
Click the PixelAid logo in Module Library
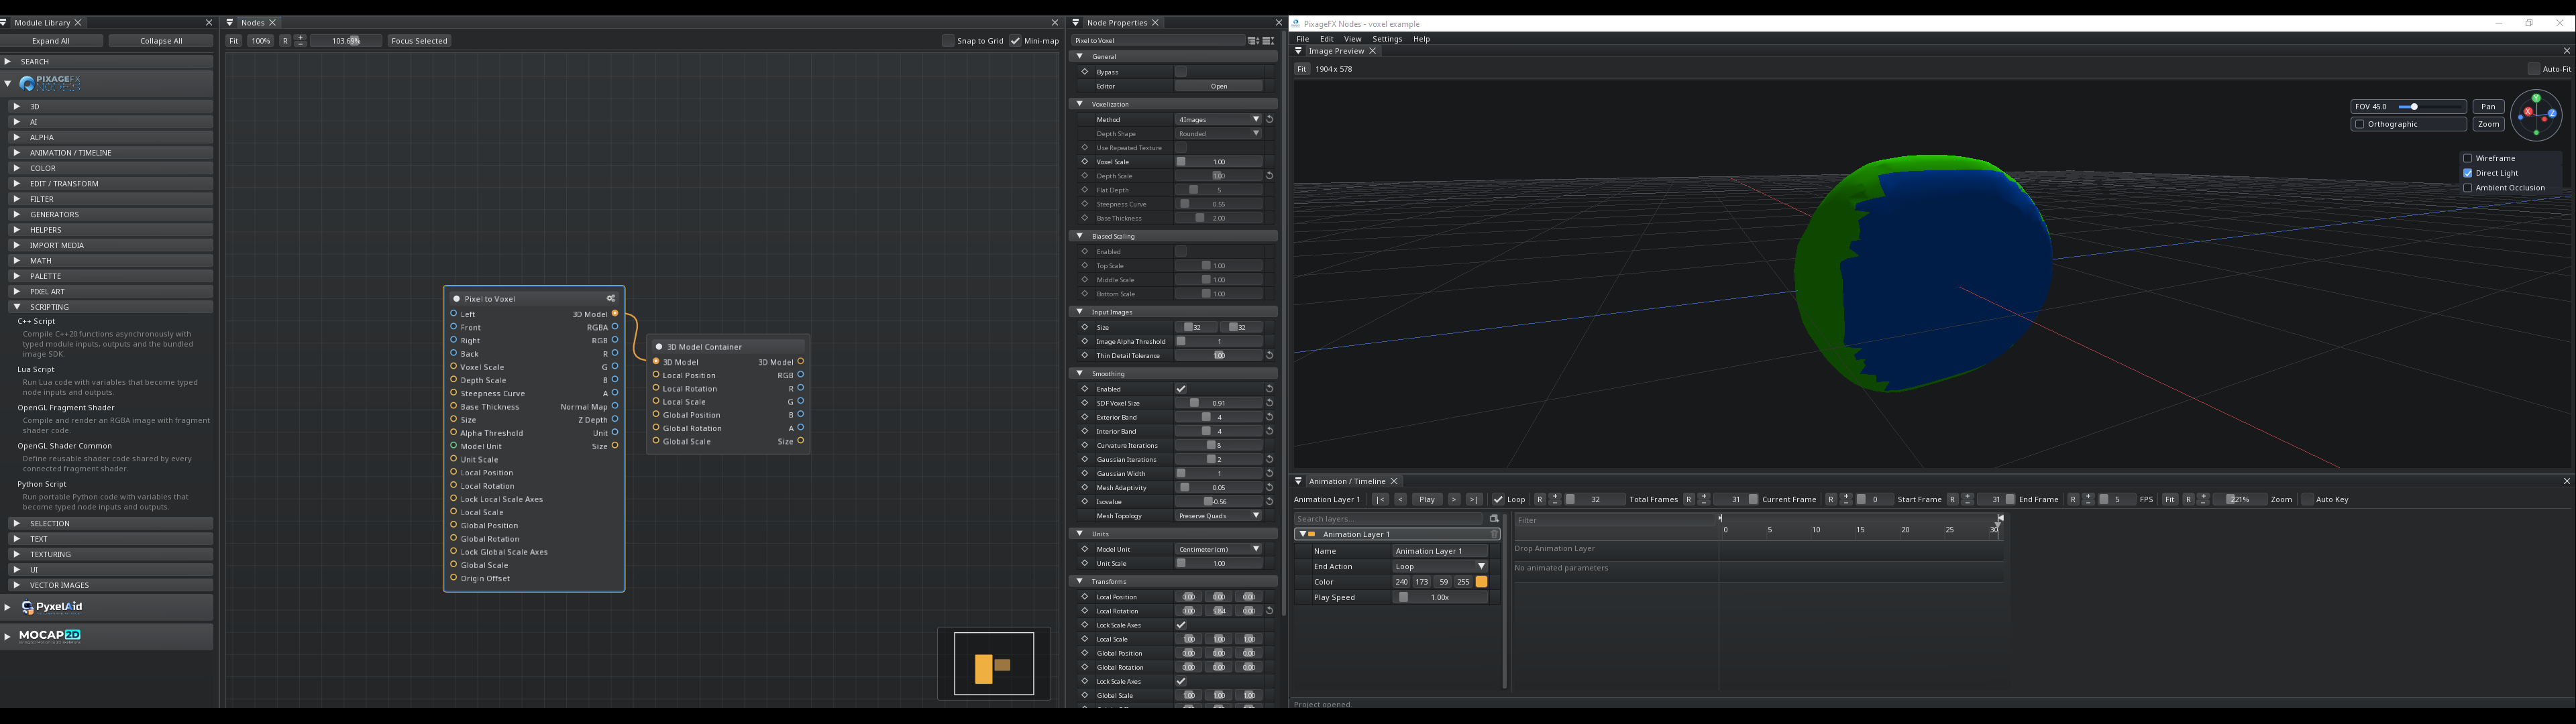[x=52, y=607]
